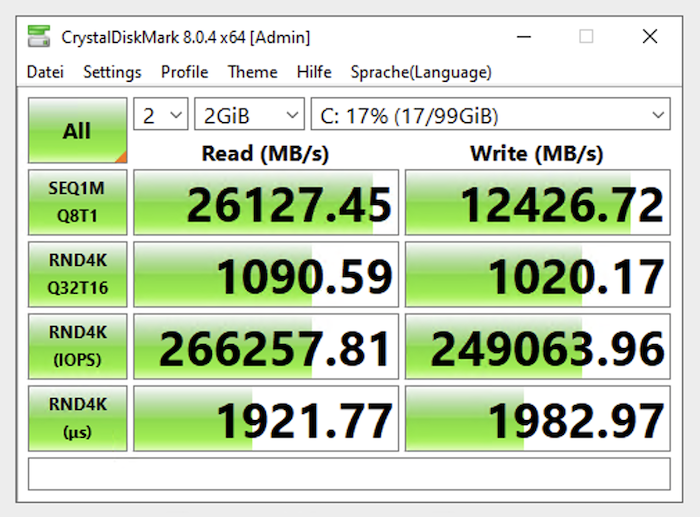Minimize the CrystalDiskMark window
The width and height of the screenshot is (700, 517).
524,36
